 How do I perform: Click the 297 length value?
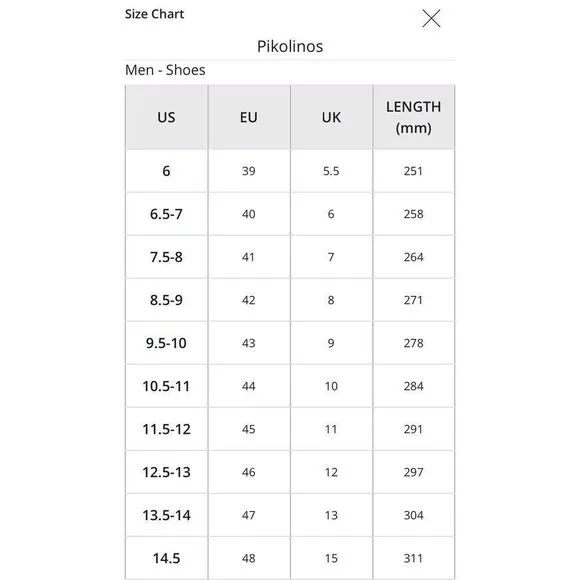coord(414,472)
